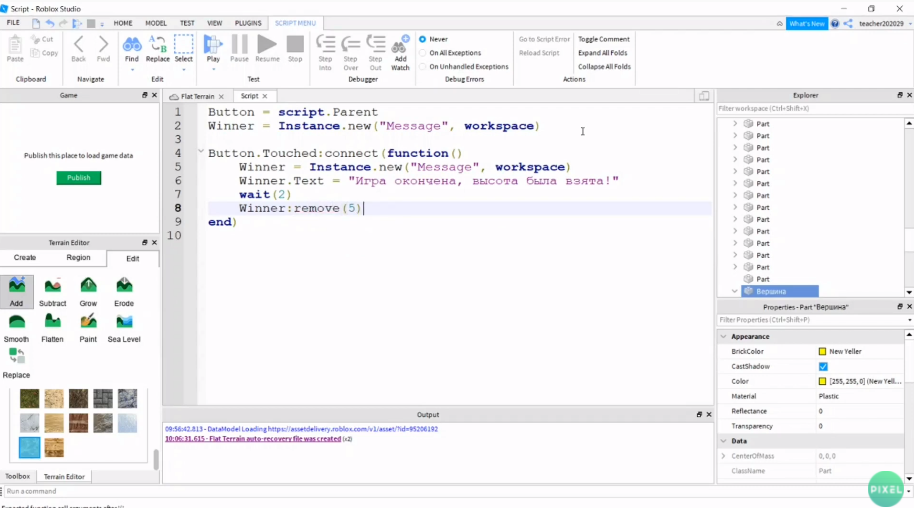Image resolution: width=914 pixels, height=508 pixels.
Task: Select the Flatten terrain tool
Action: click(52, 328)
